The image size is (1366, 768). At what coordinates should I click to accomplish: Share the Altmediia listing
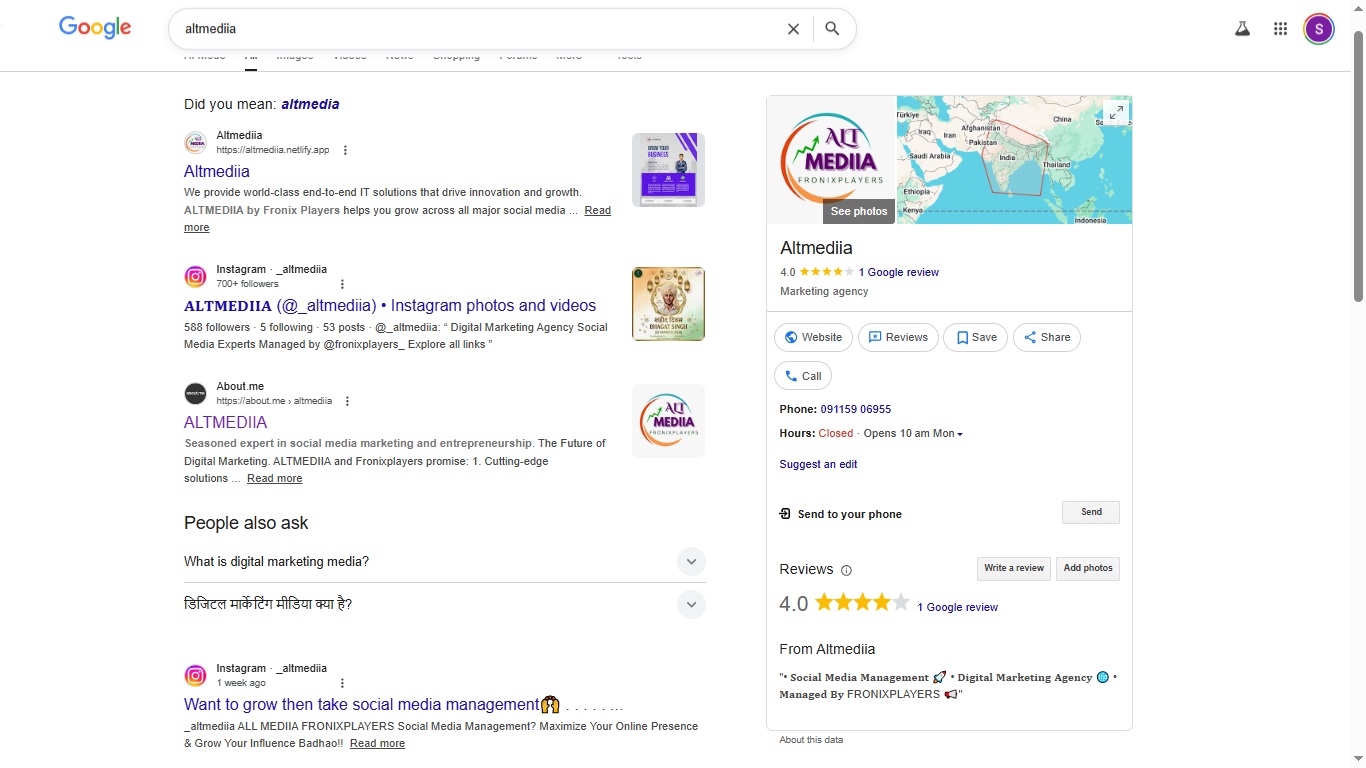1047,337
